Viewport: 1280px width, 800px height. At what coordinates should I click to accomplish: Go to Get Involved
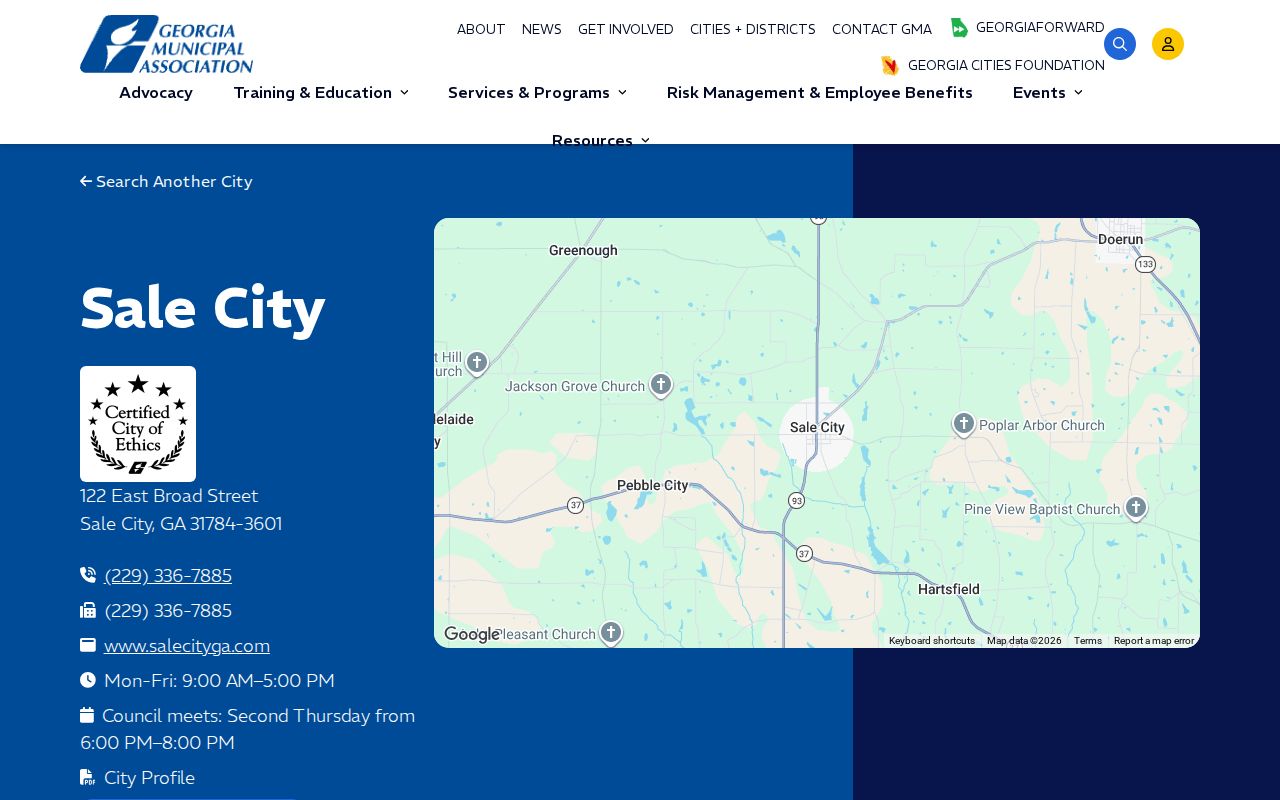pyautogui.click(x=626, y=30)
